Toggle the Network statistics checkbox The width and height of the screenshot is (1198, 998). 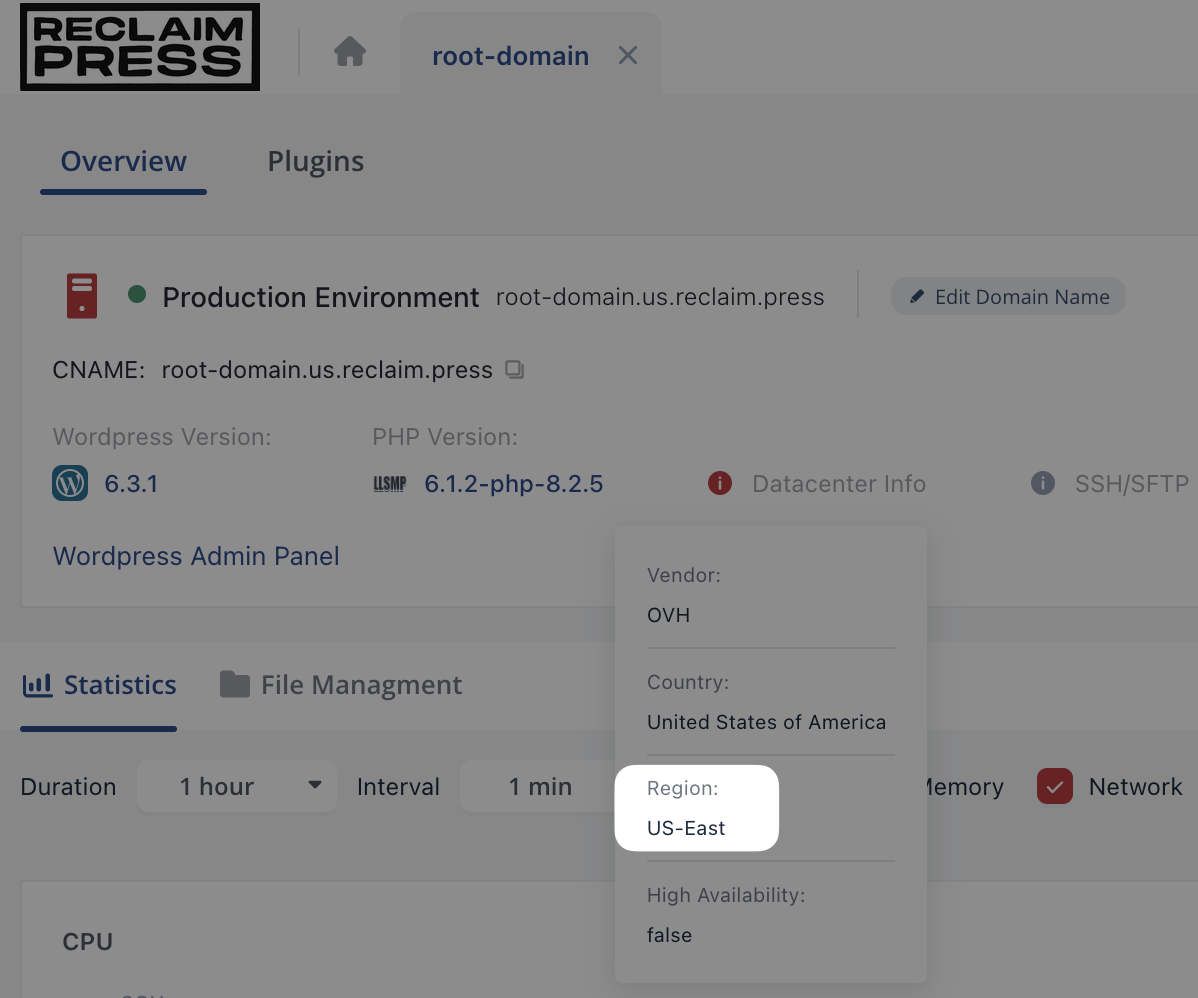(1054, 787)
